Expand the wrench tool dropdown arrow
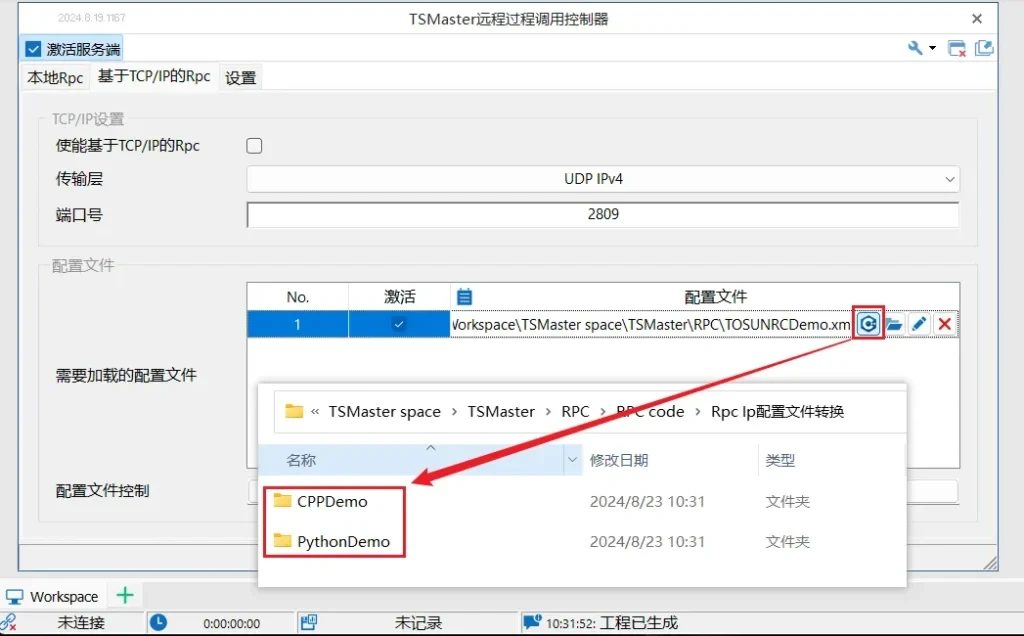Screen dimensions: 1024x636 (x=932, y=48)
